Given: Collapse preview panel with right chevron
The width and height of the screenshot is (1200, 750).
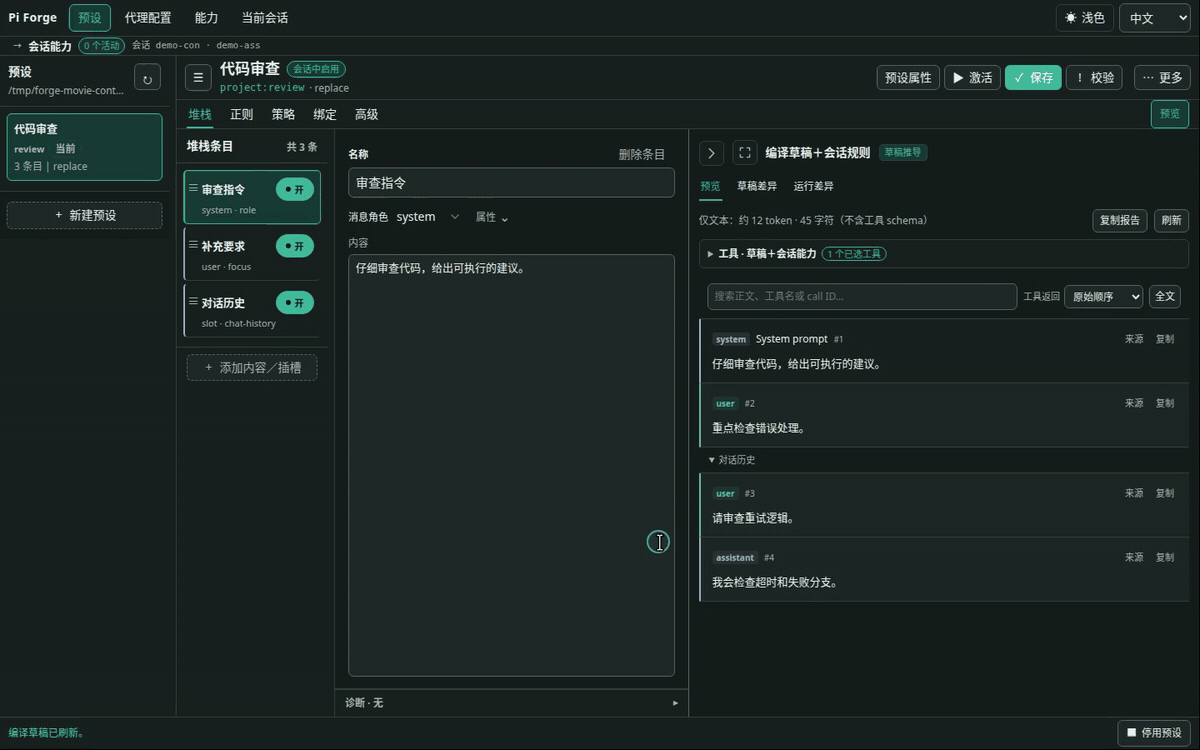Looking at the screenshot, I should pyautogui.click(x=711, y=153).
